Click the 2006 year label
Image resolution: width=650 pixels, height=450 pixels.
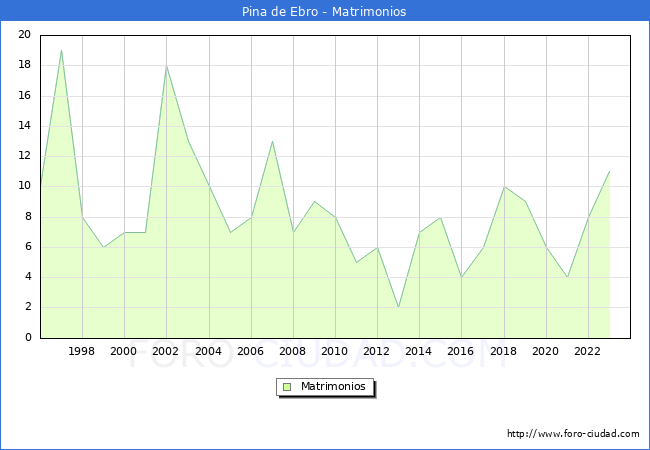[x=250, y=351]
